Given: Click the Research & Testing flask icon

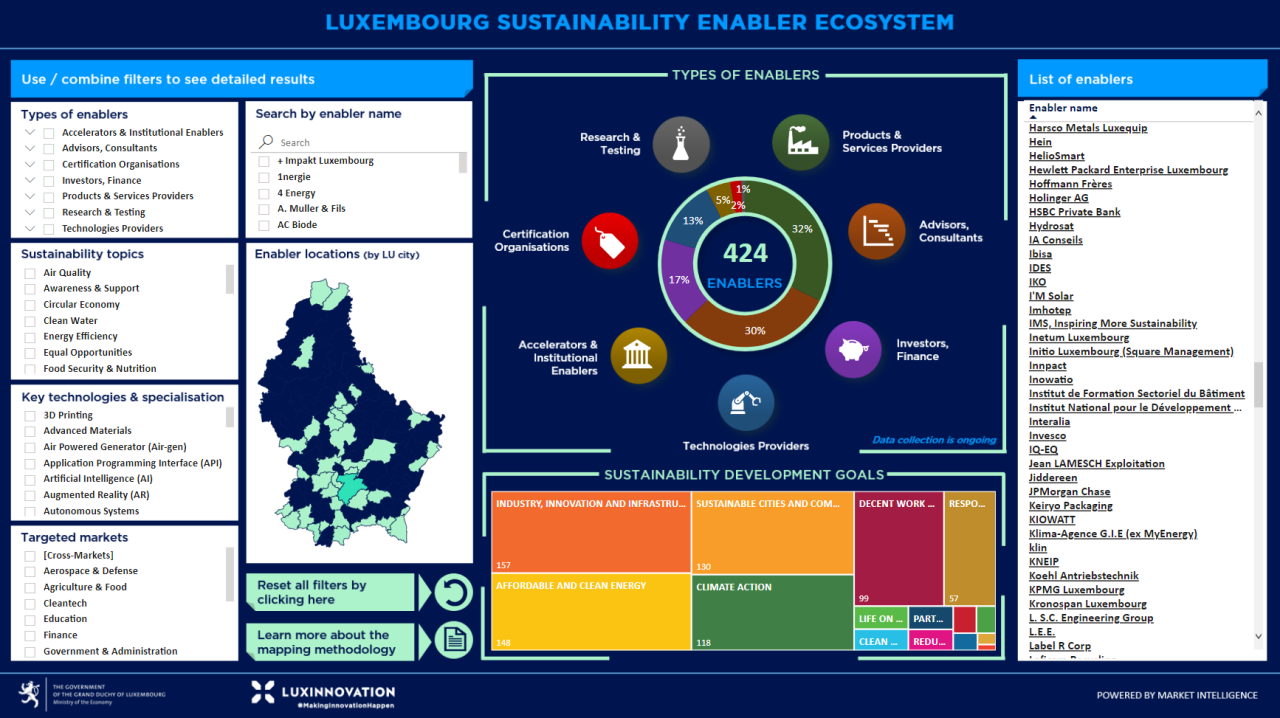Looking at the screenshot, I should (x=681, y=144).
